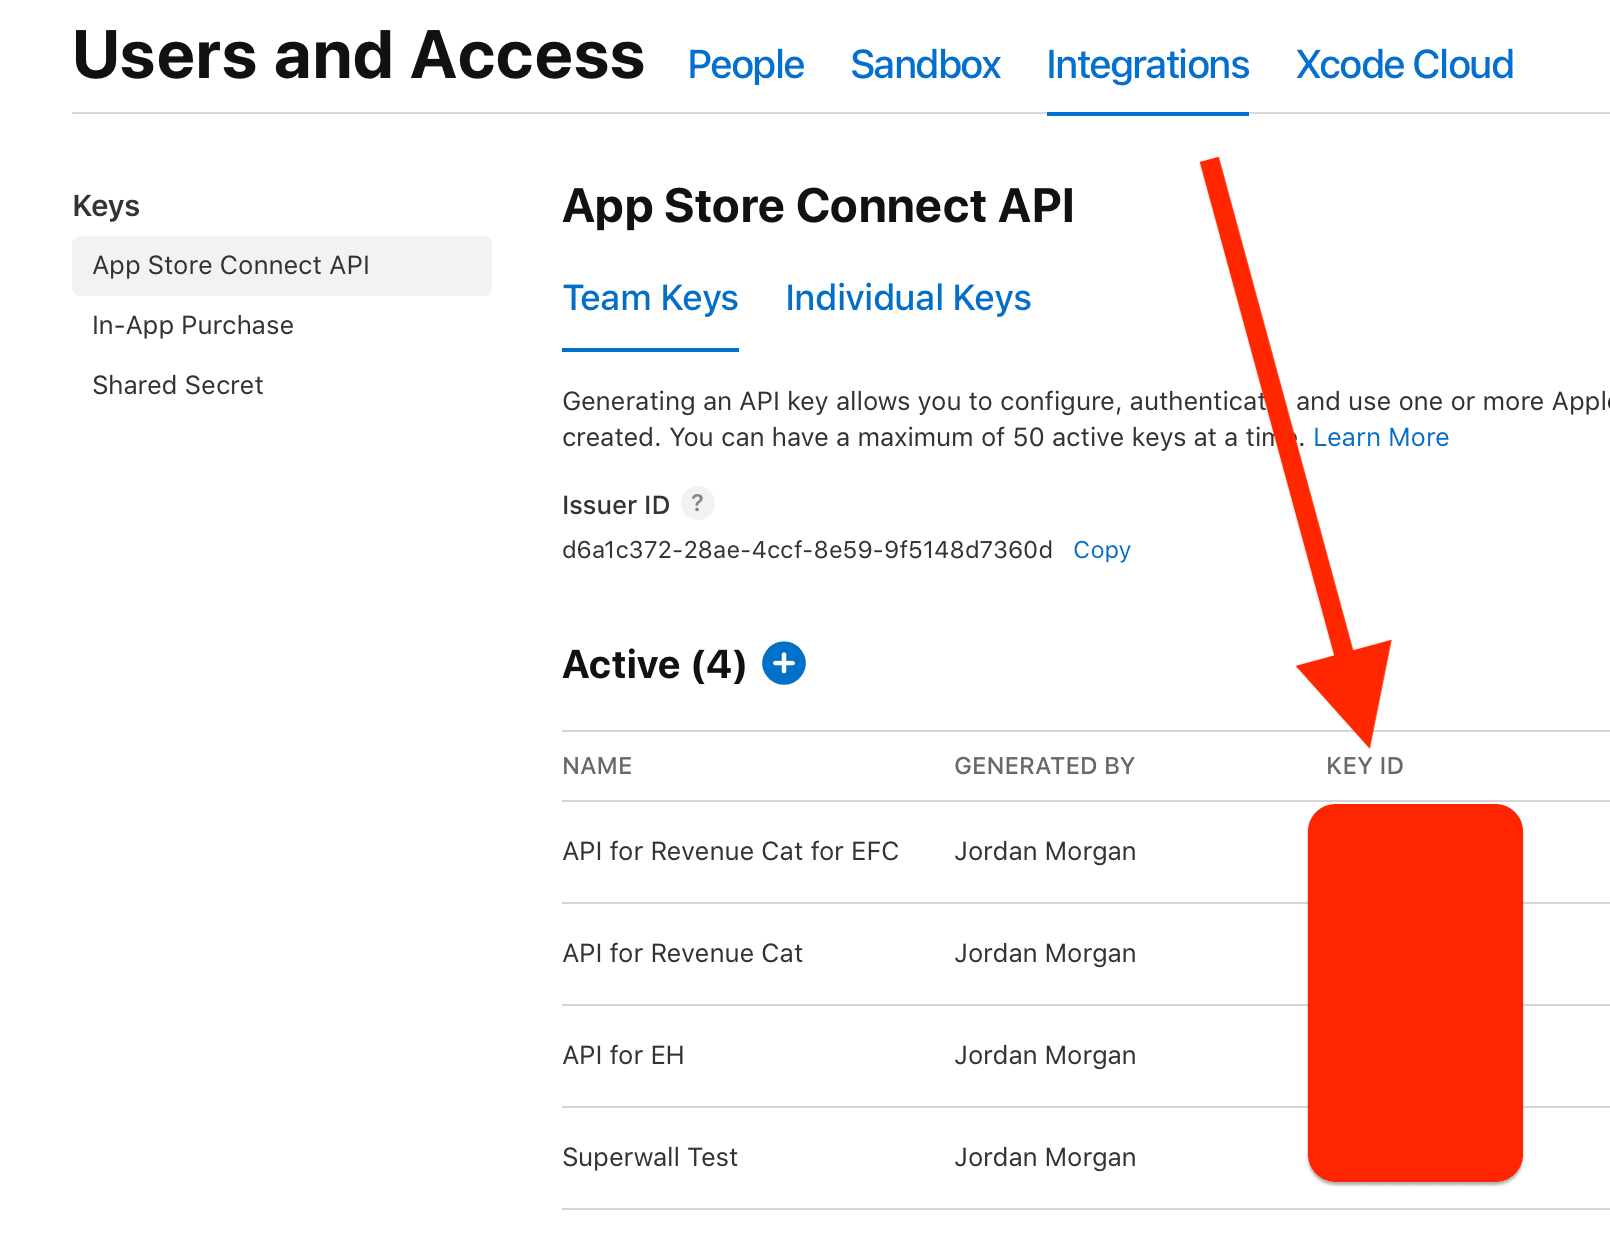Screen dimensions: 1610x1236
Task: Open the People tab
Action: [x=746, y=65]
